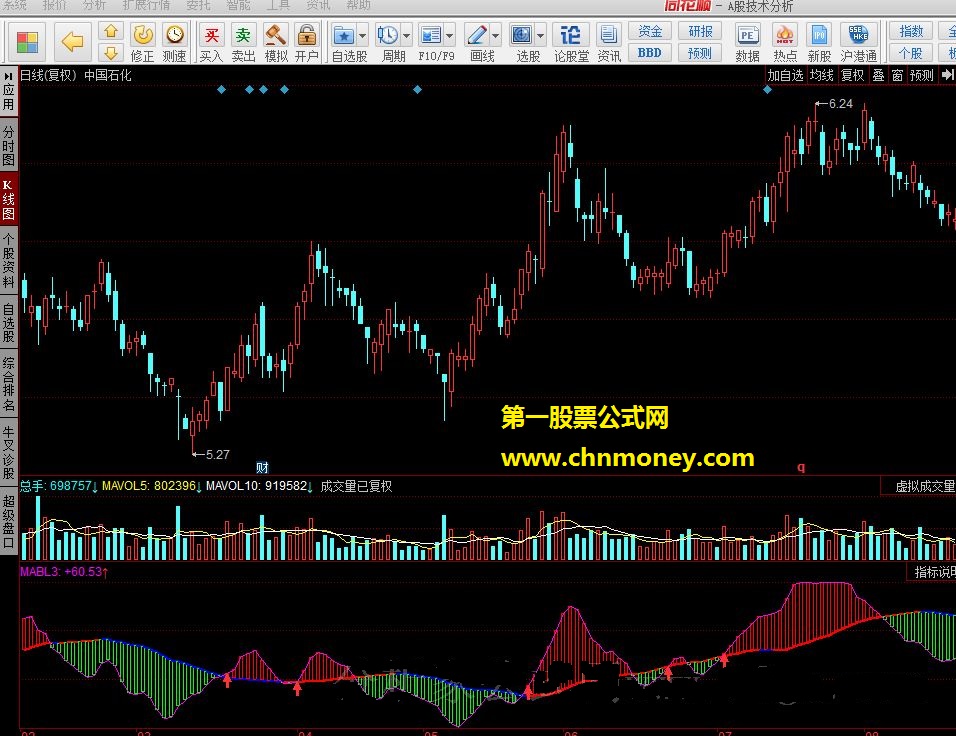Click the 财 financial marker on chart

(x=262, y=468)
